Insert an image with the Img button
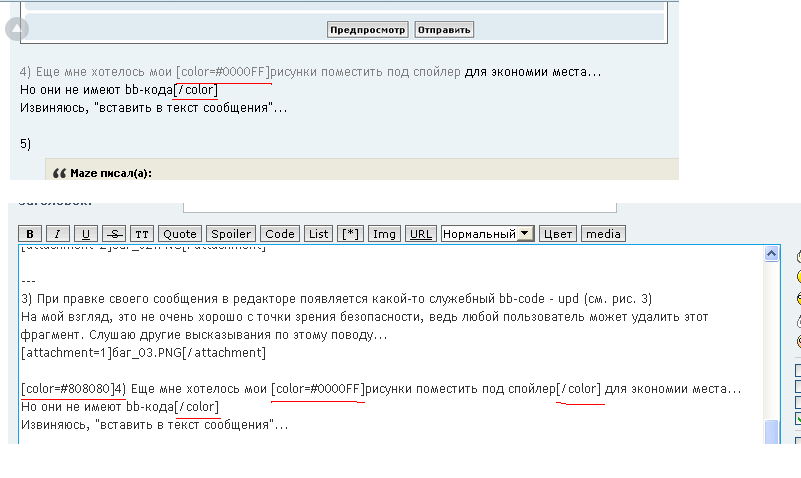Viewport: 801px width, 478px height. [x=383, y=234]
